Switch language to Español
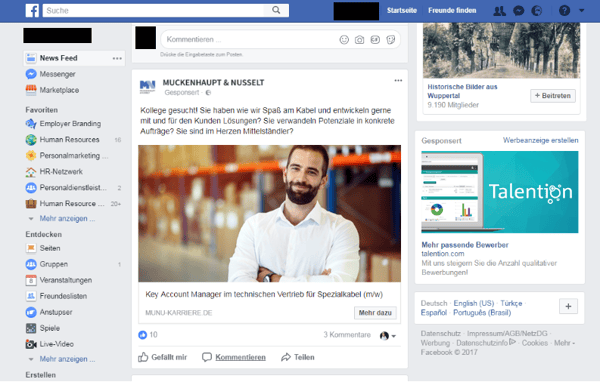 point(434,313)
